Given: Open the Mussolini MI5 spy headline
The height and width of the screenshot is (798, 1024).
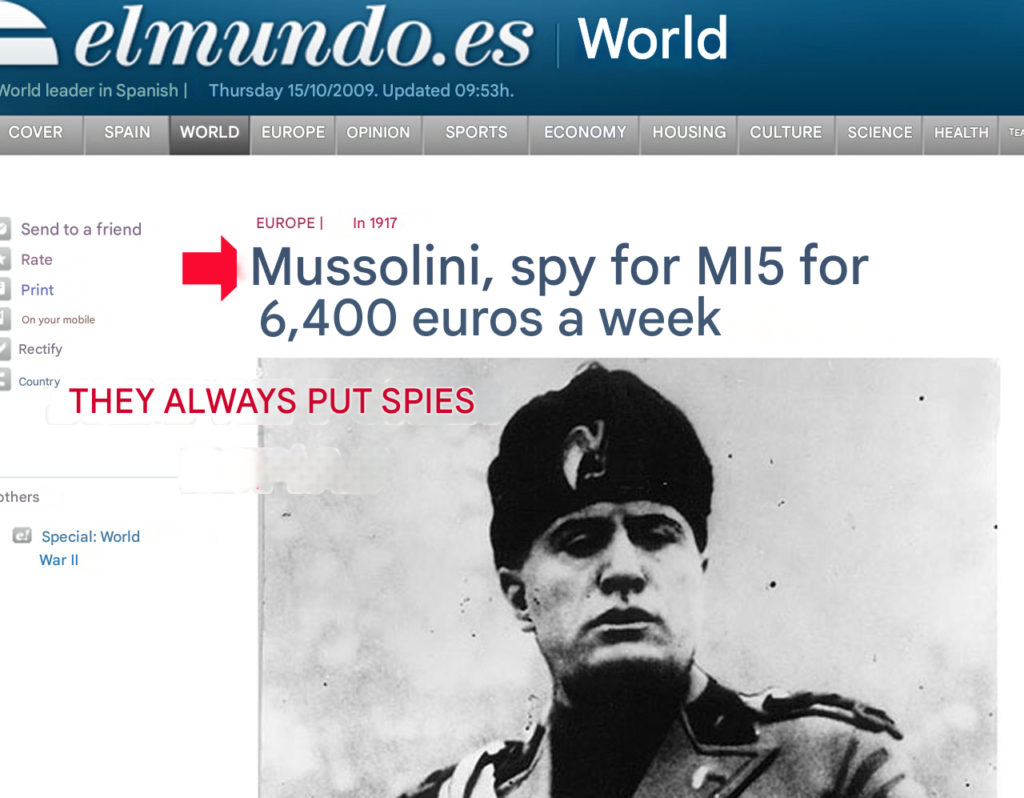Looking at the screenshot, I should (x=560, y=292).
